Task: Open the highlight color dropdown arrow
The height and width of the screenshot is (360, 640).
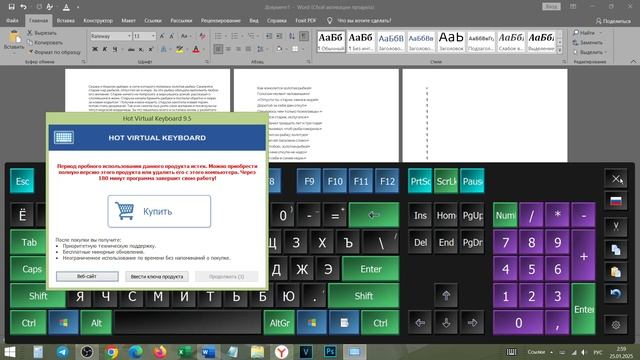Action: point(187,49)
